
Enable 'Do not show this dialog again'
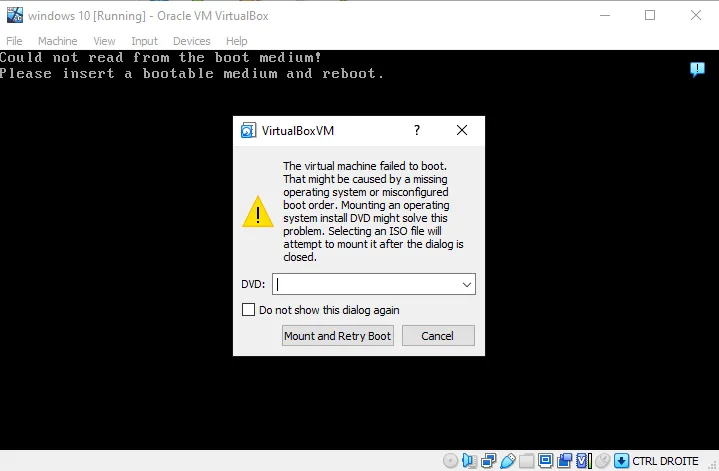tap(249, 310)
